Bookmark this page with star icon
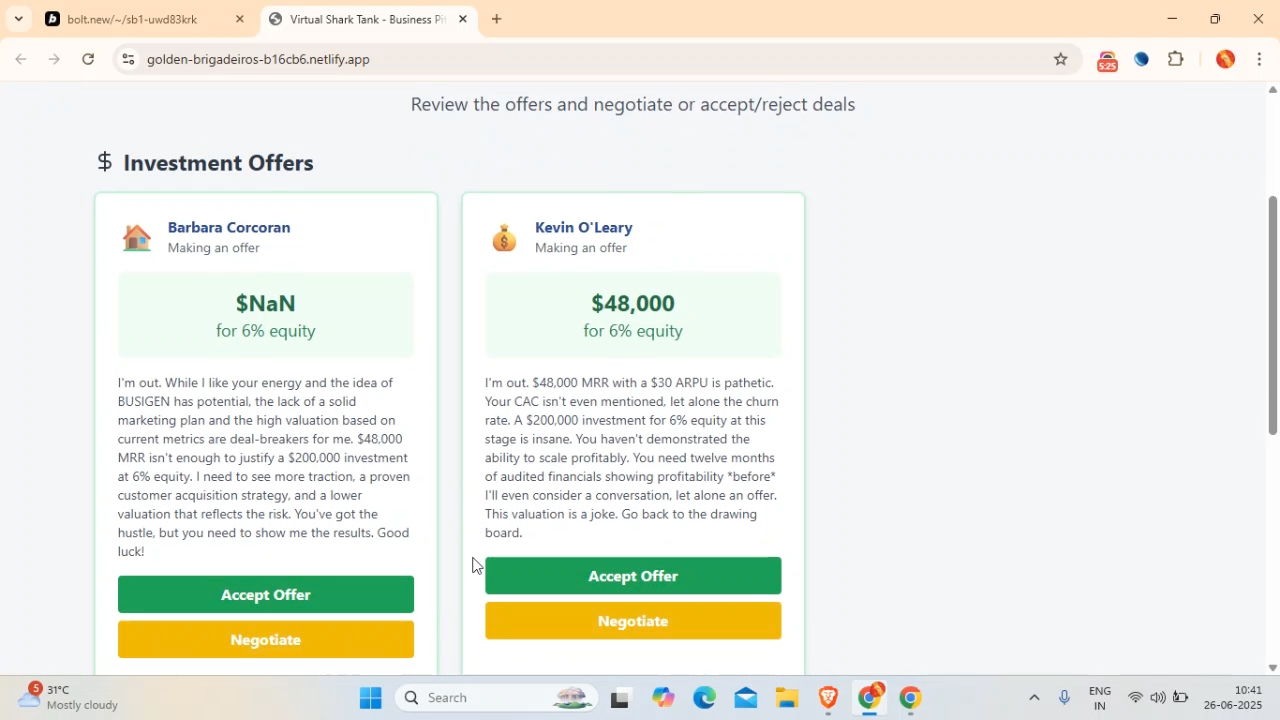Image resolution: width=1280 pixels, height=720 pixels. tap(1061, 60)
